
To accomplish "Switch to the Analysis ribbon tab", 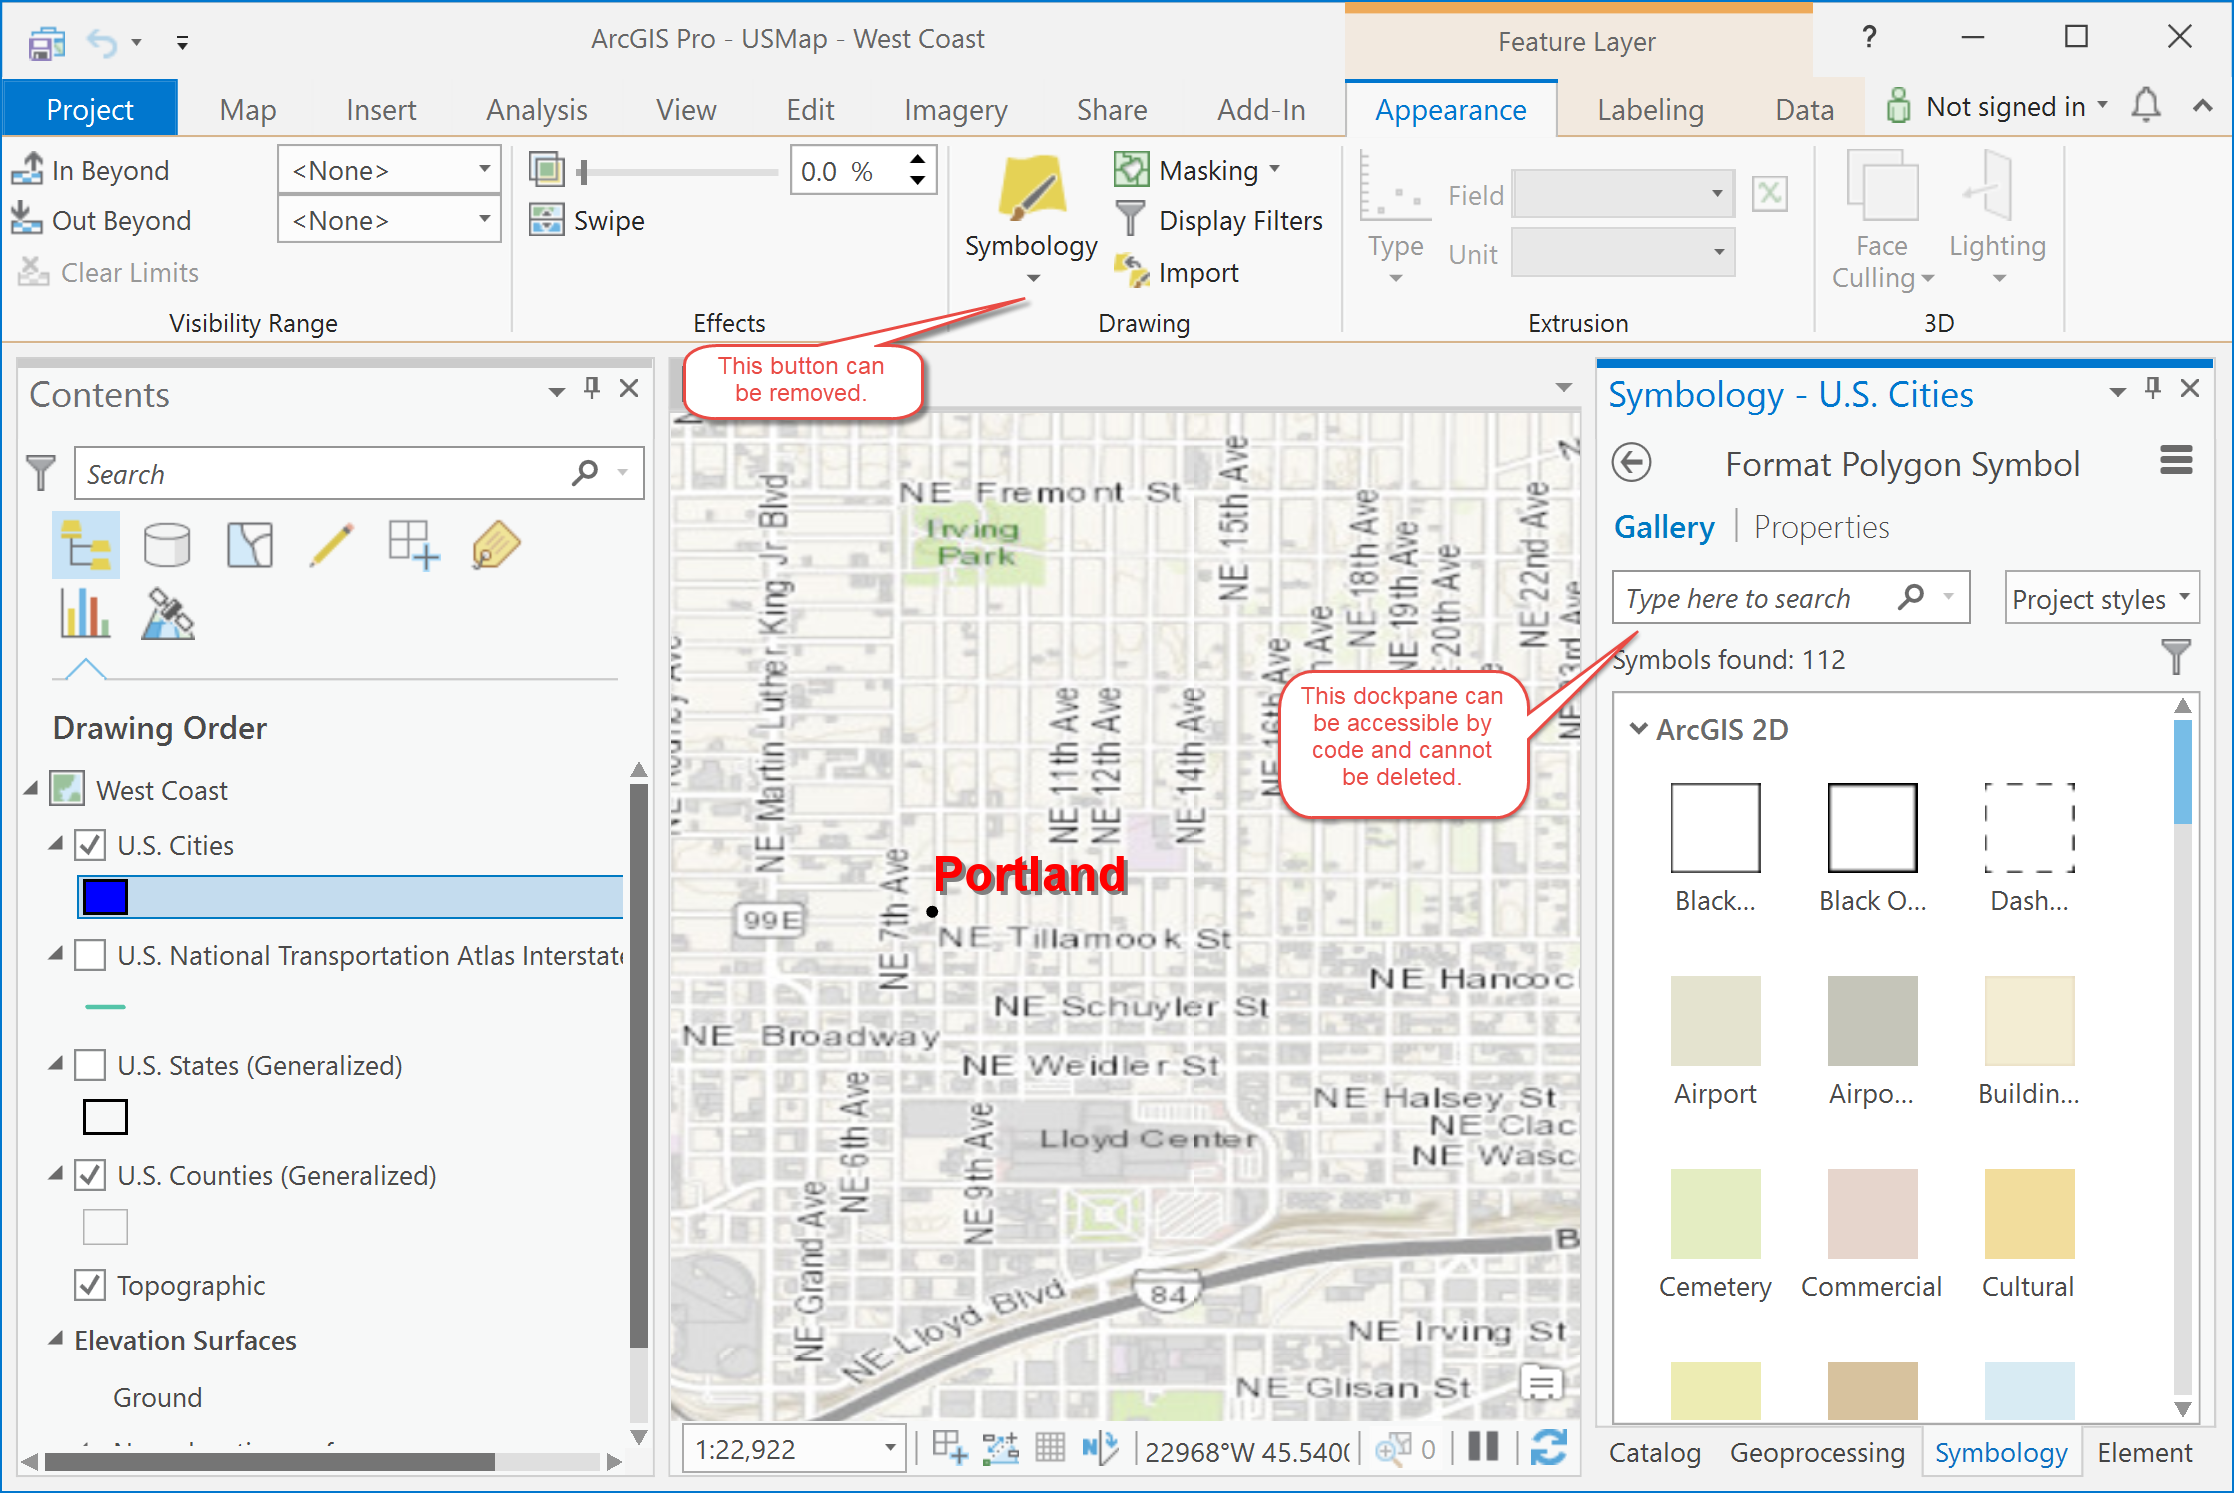I will point(537,109).
